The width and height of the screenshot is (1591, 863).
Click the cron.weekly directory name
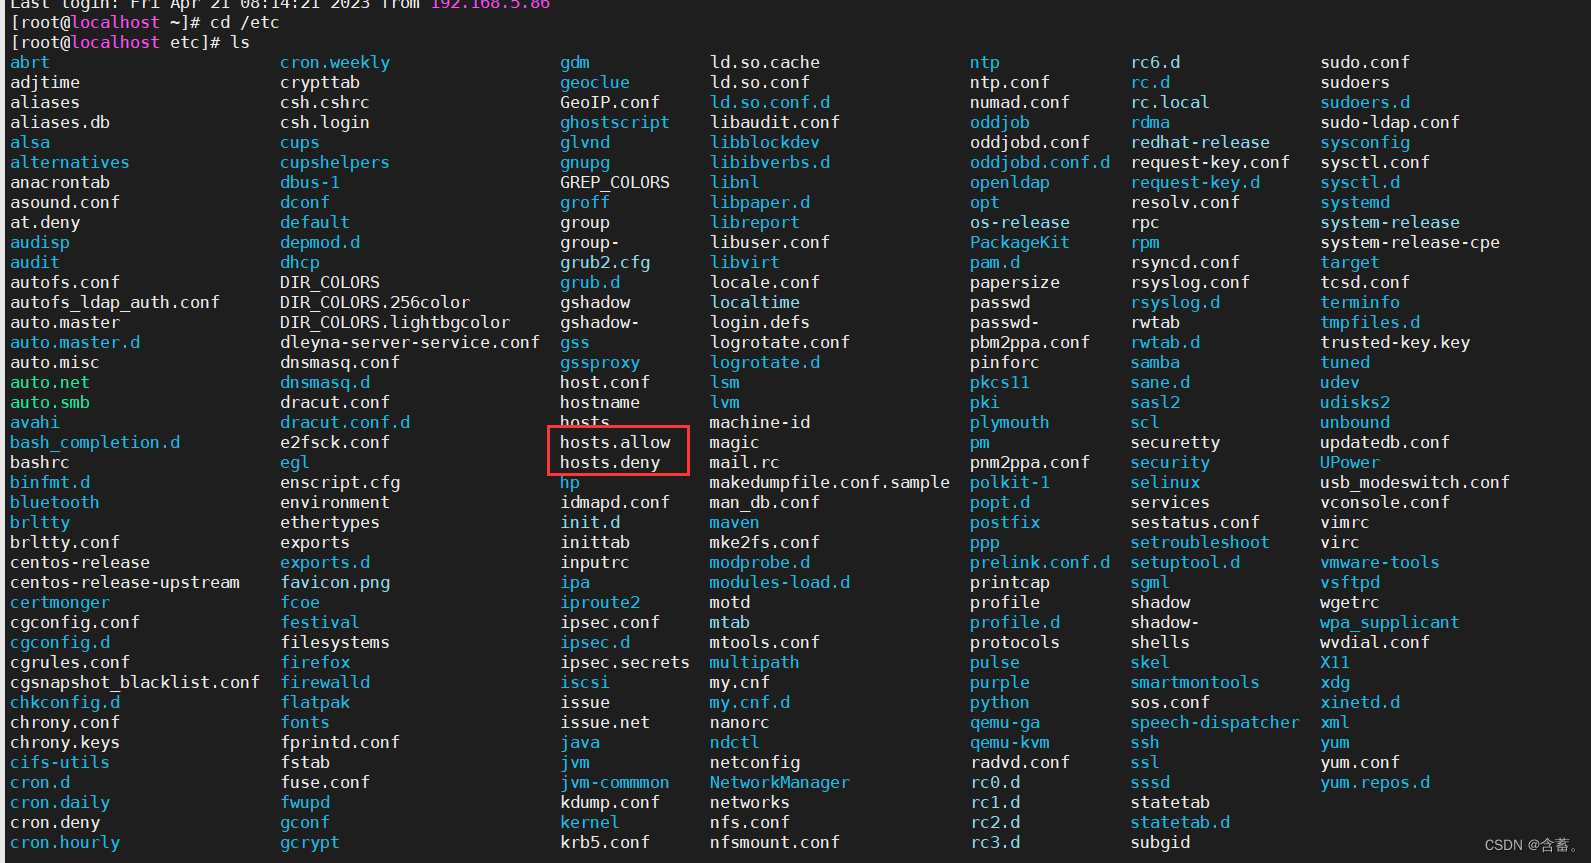pos(335,62)
